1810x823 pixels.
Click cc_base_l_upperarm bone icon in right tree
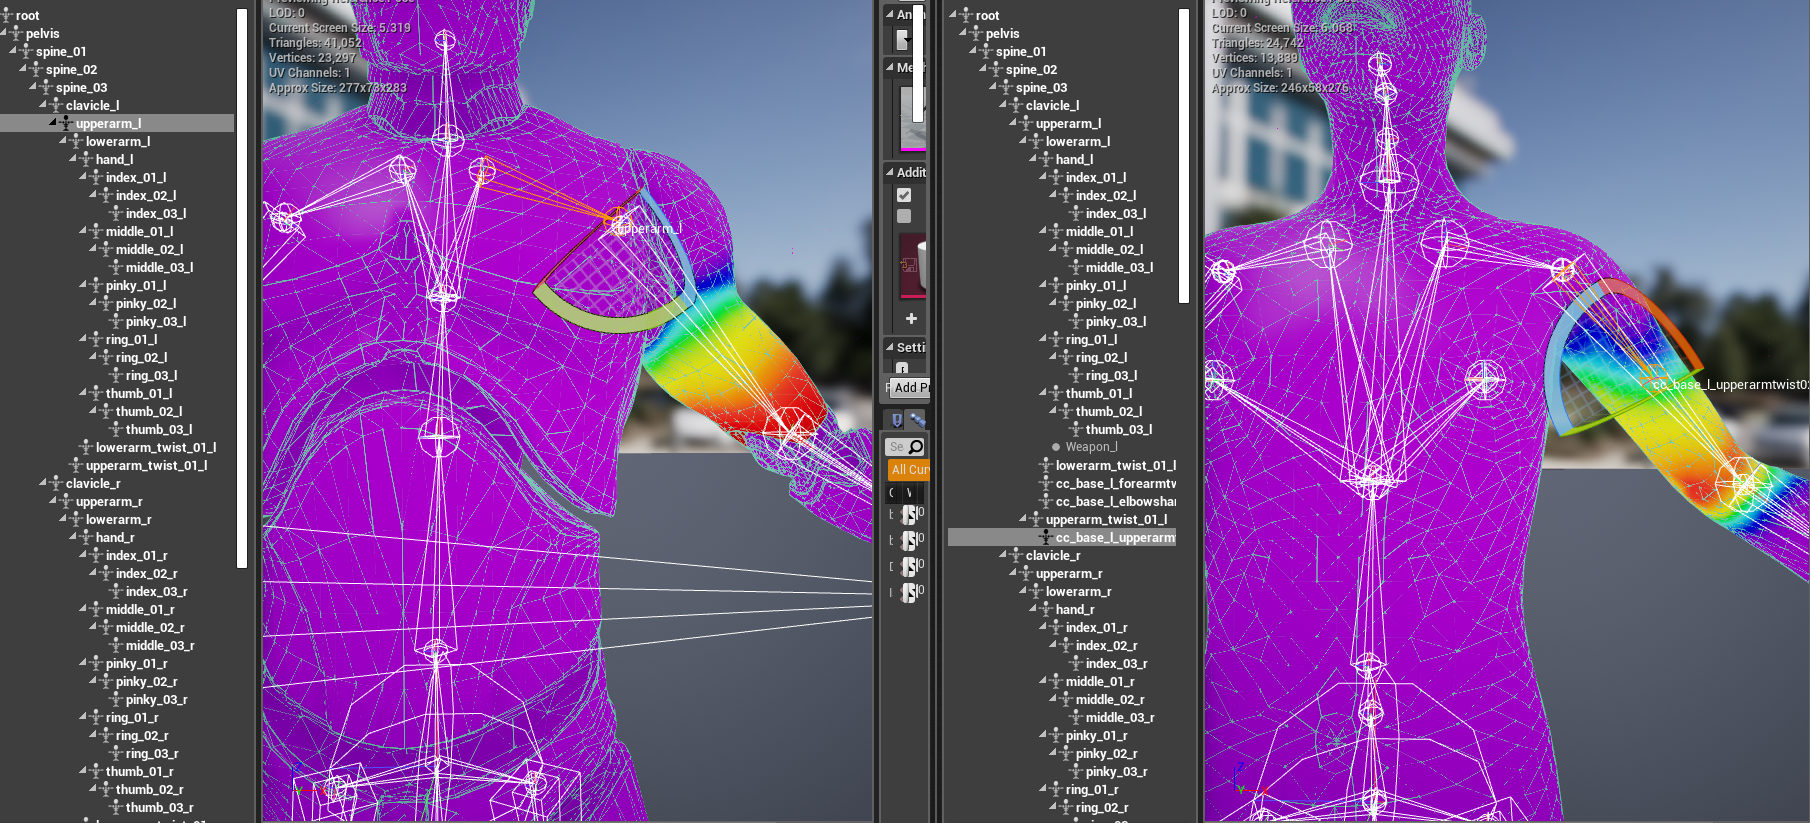coord(1047,537)
